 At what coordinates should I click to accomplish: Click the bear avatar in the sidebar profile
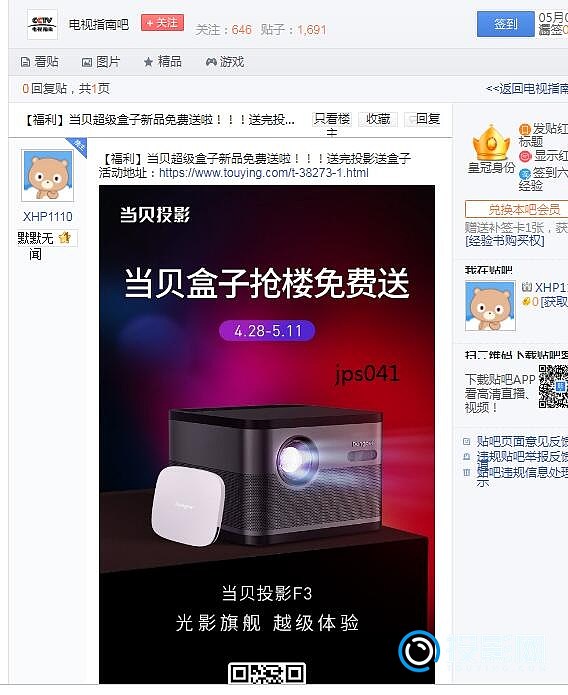click(x=490, y=306)
